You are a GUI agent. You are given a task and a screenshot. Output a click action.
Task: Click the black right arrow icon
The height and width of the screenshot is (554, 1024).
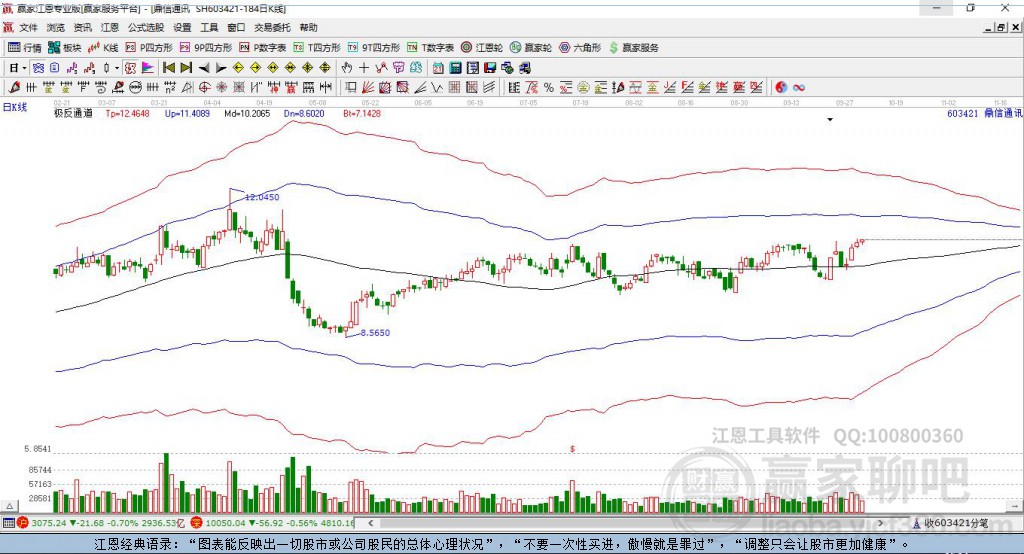221,68
